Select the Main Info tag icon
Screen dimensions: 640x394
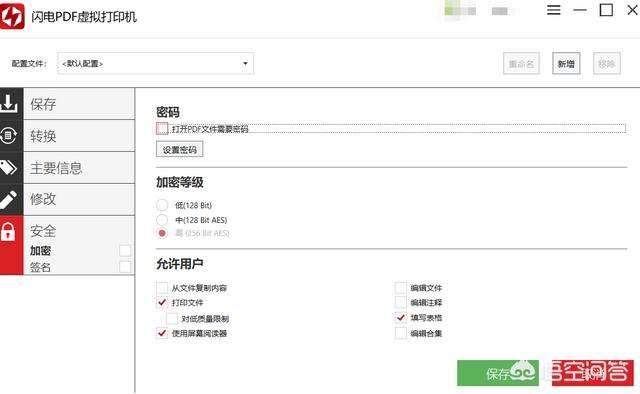pos(9,167)
